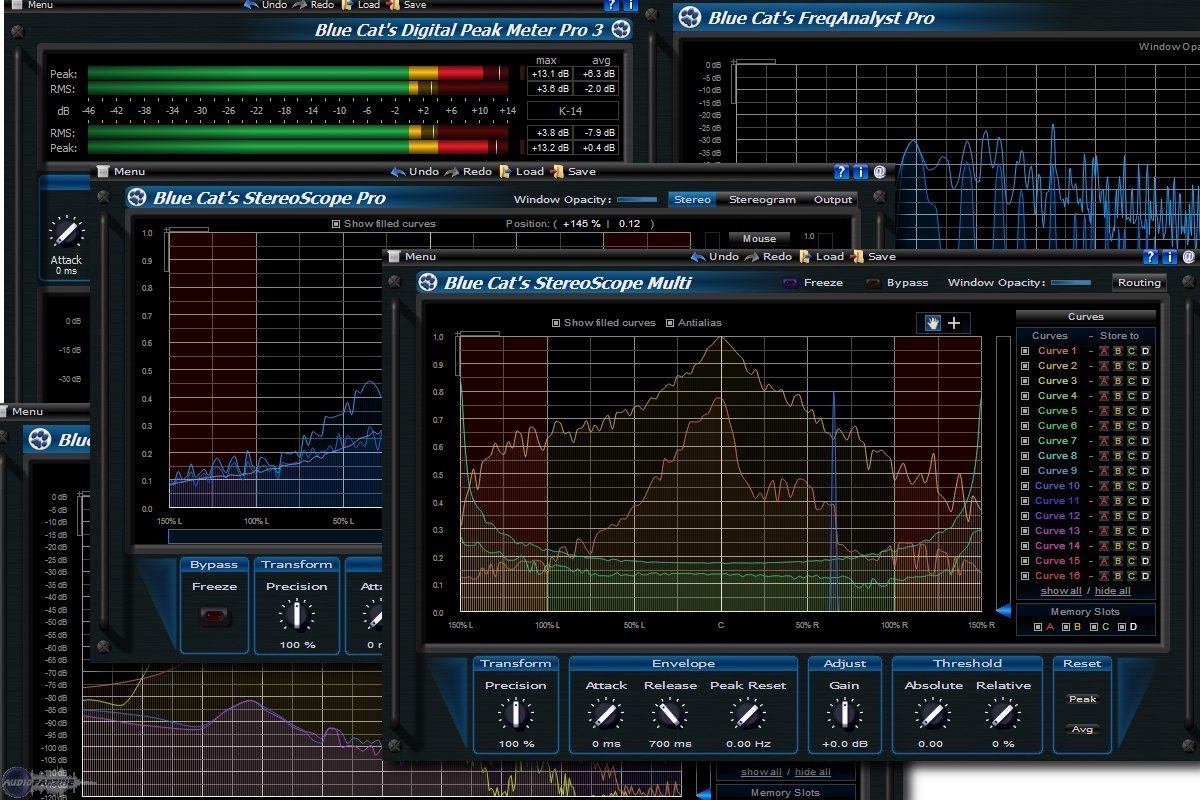Open info icon in StereoScope Multi window
Image resolution: width=1200 pixels, height=800 pixels.
click(x=1169, y=257)
